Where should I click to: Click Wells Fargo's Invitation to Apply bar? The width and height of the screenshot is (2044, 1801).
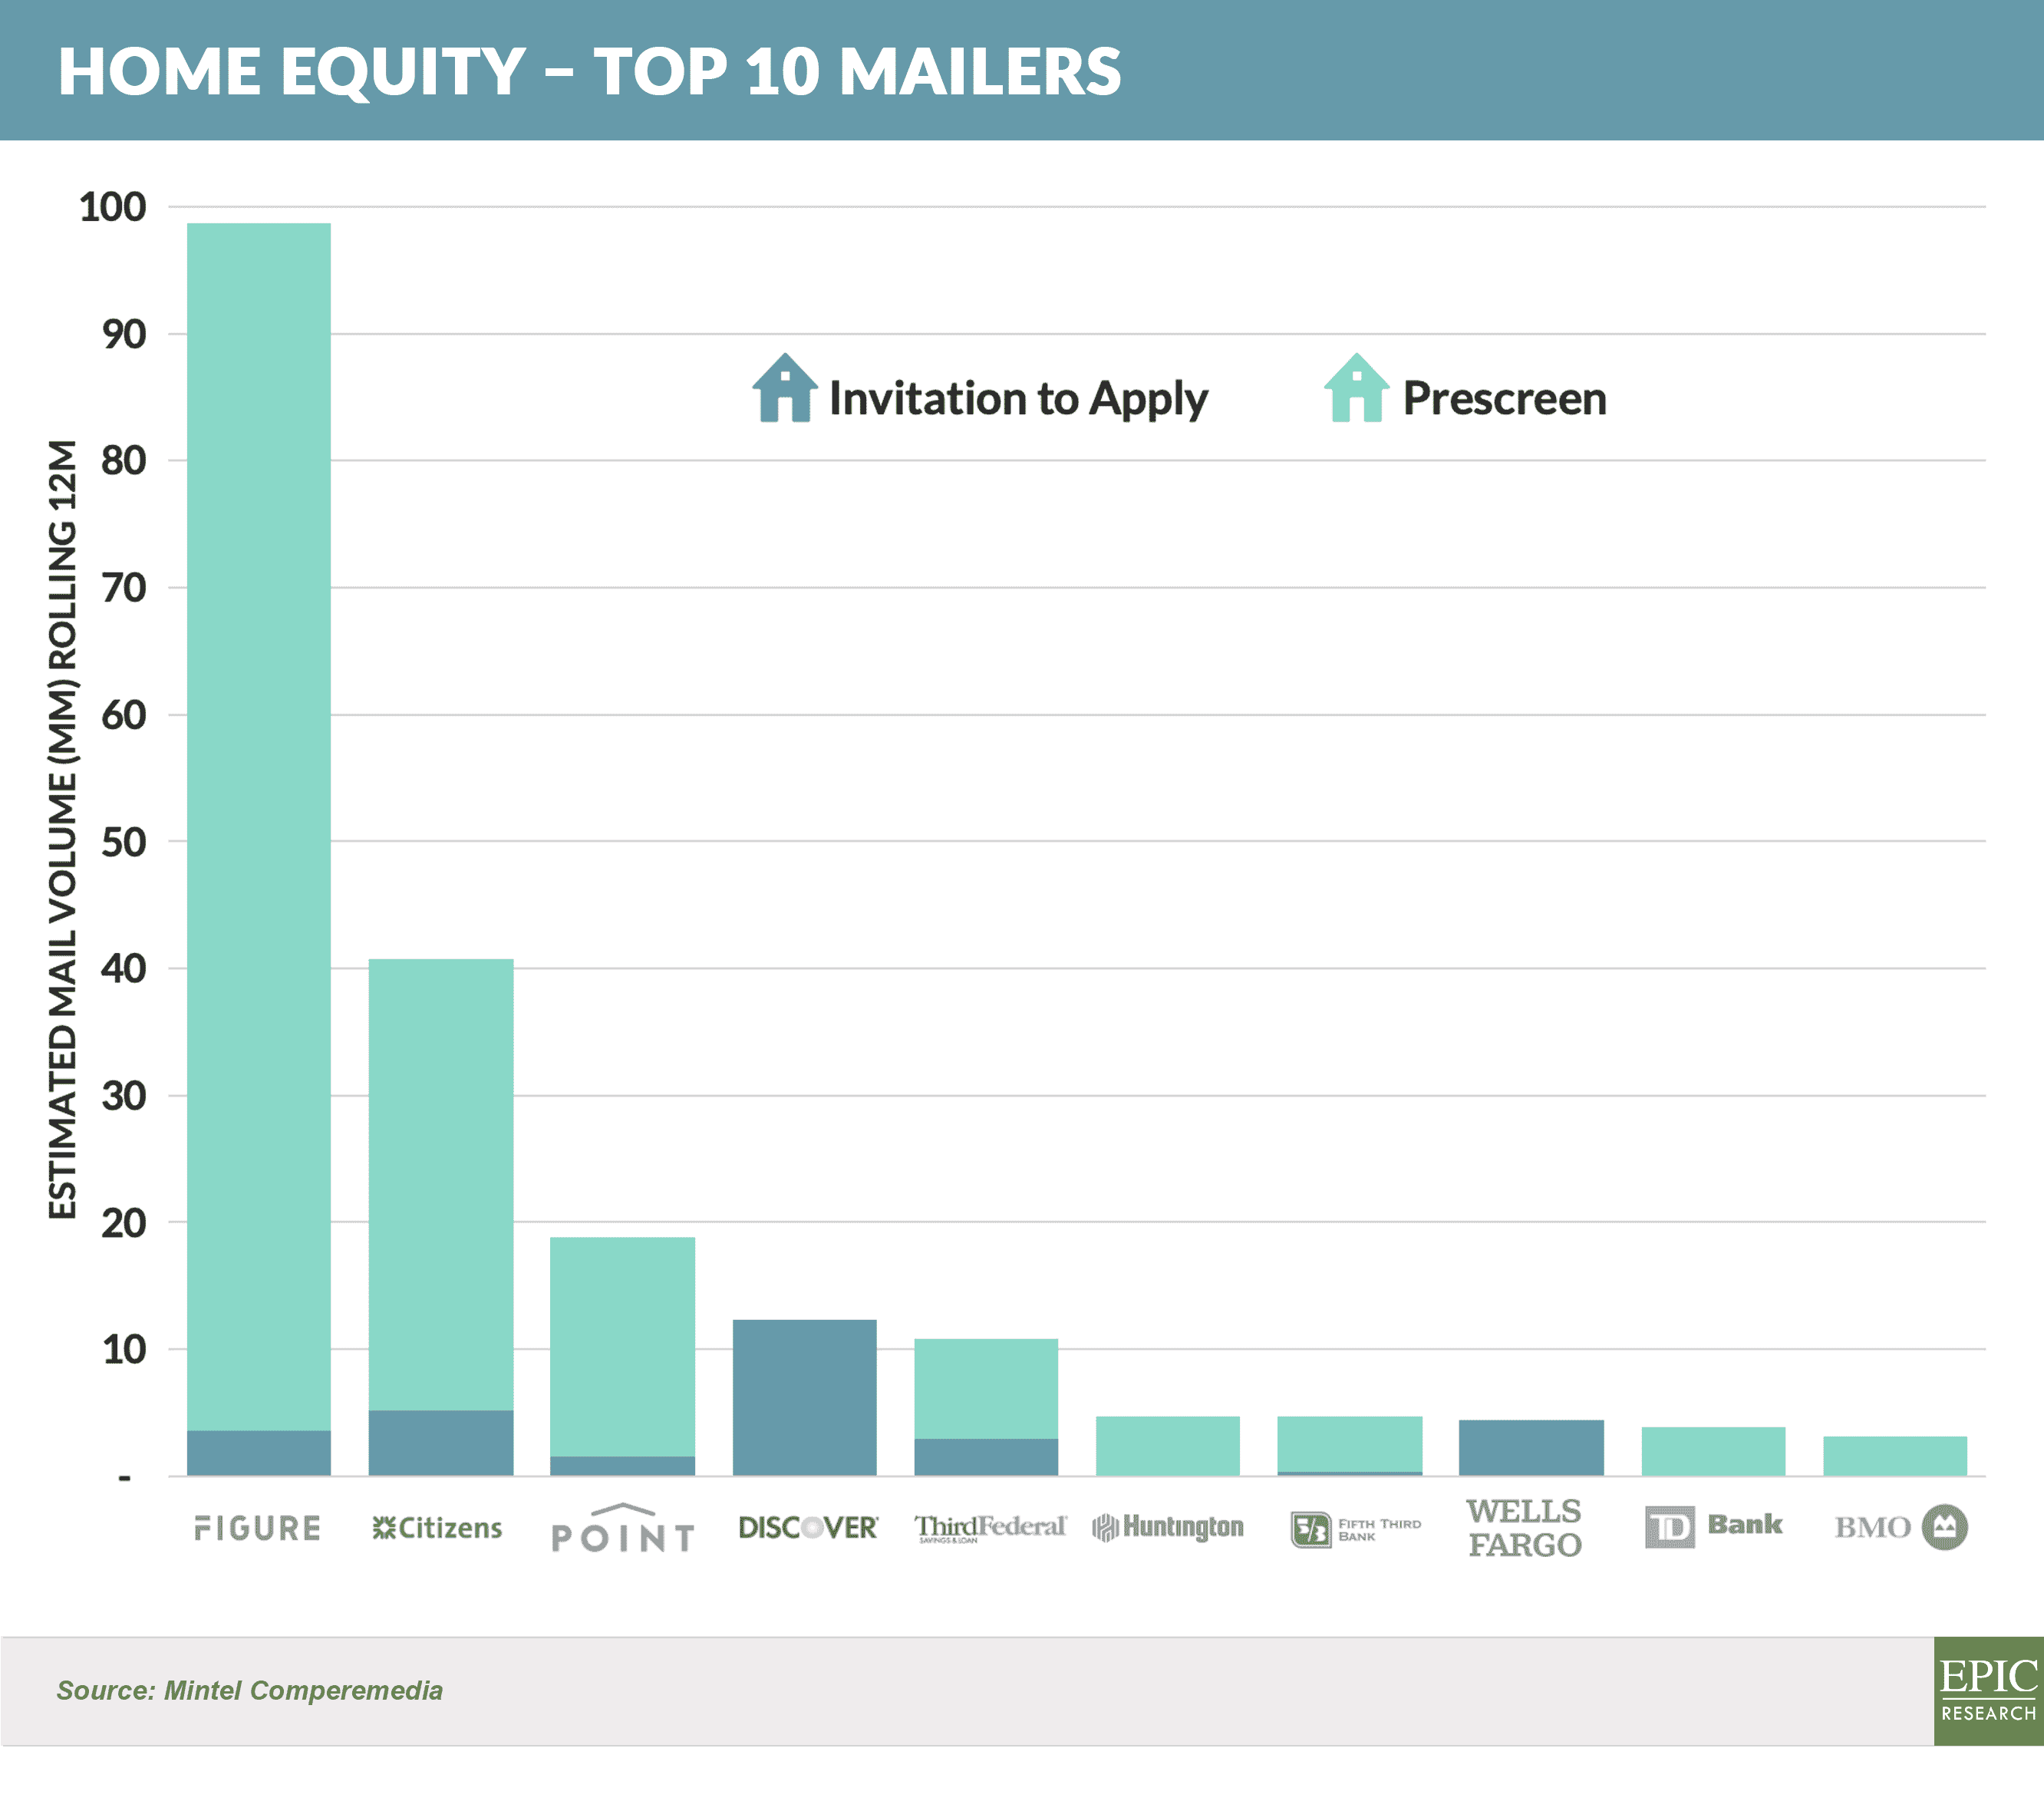pos(1531,1448)
